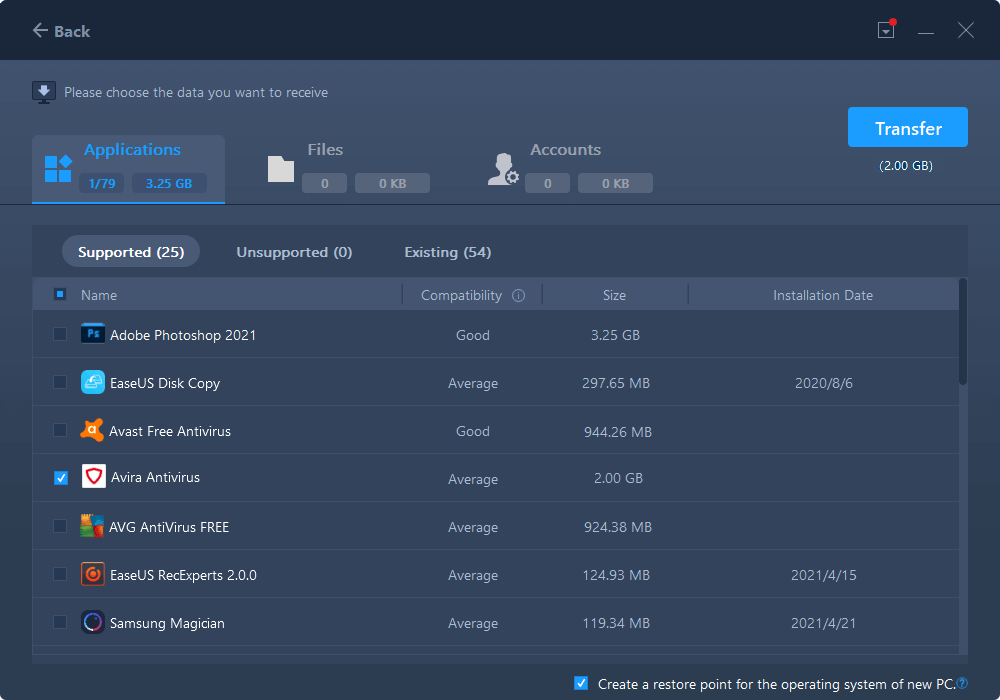Image resolution: width=1000 pixels, height=700 pixels.
Task: Minimize the window
Action: 926,31
